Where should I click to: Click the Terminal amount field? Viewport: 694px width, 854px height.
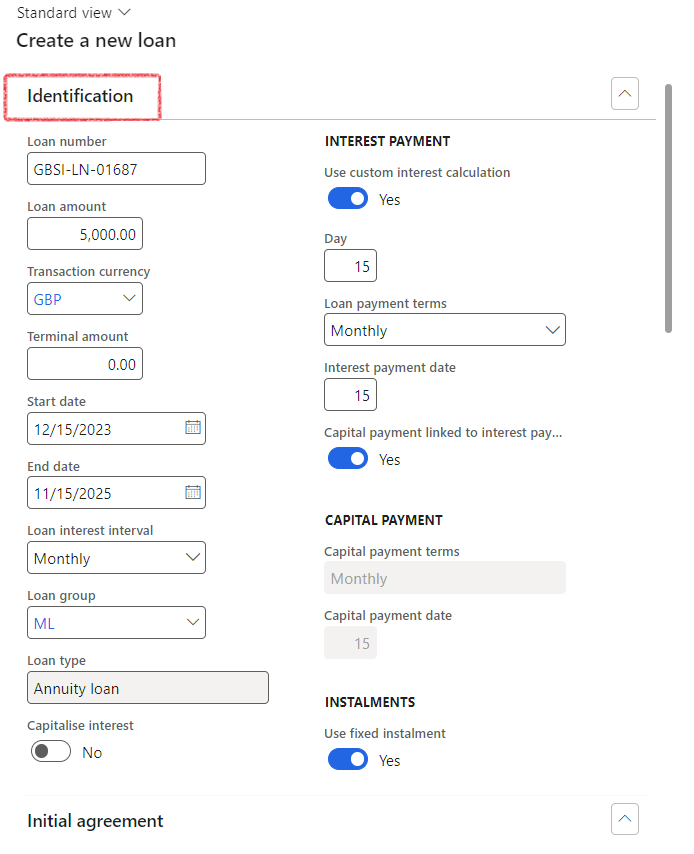tap(85, 364)
